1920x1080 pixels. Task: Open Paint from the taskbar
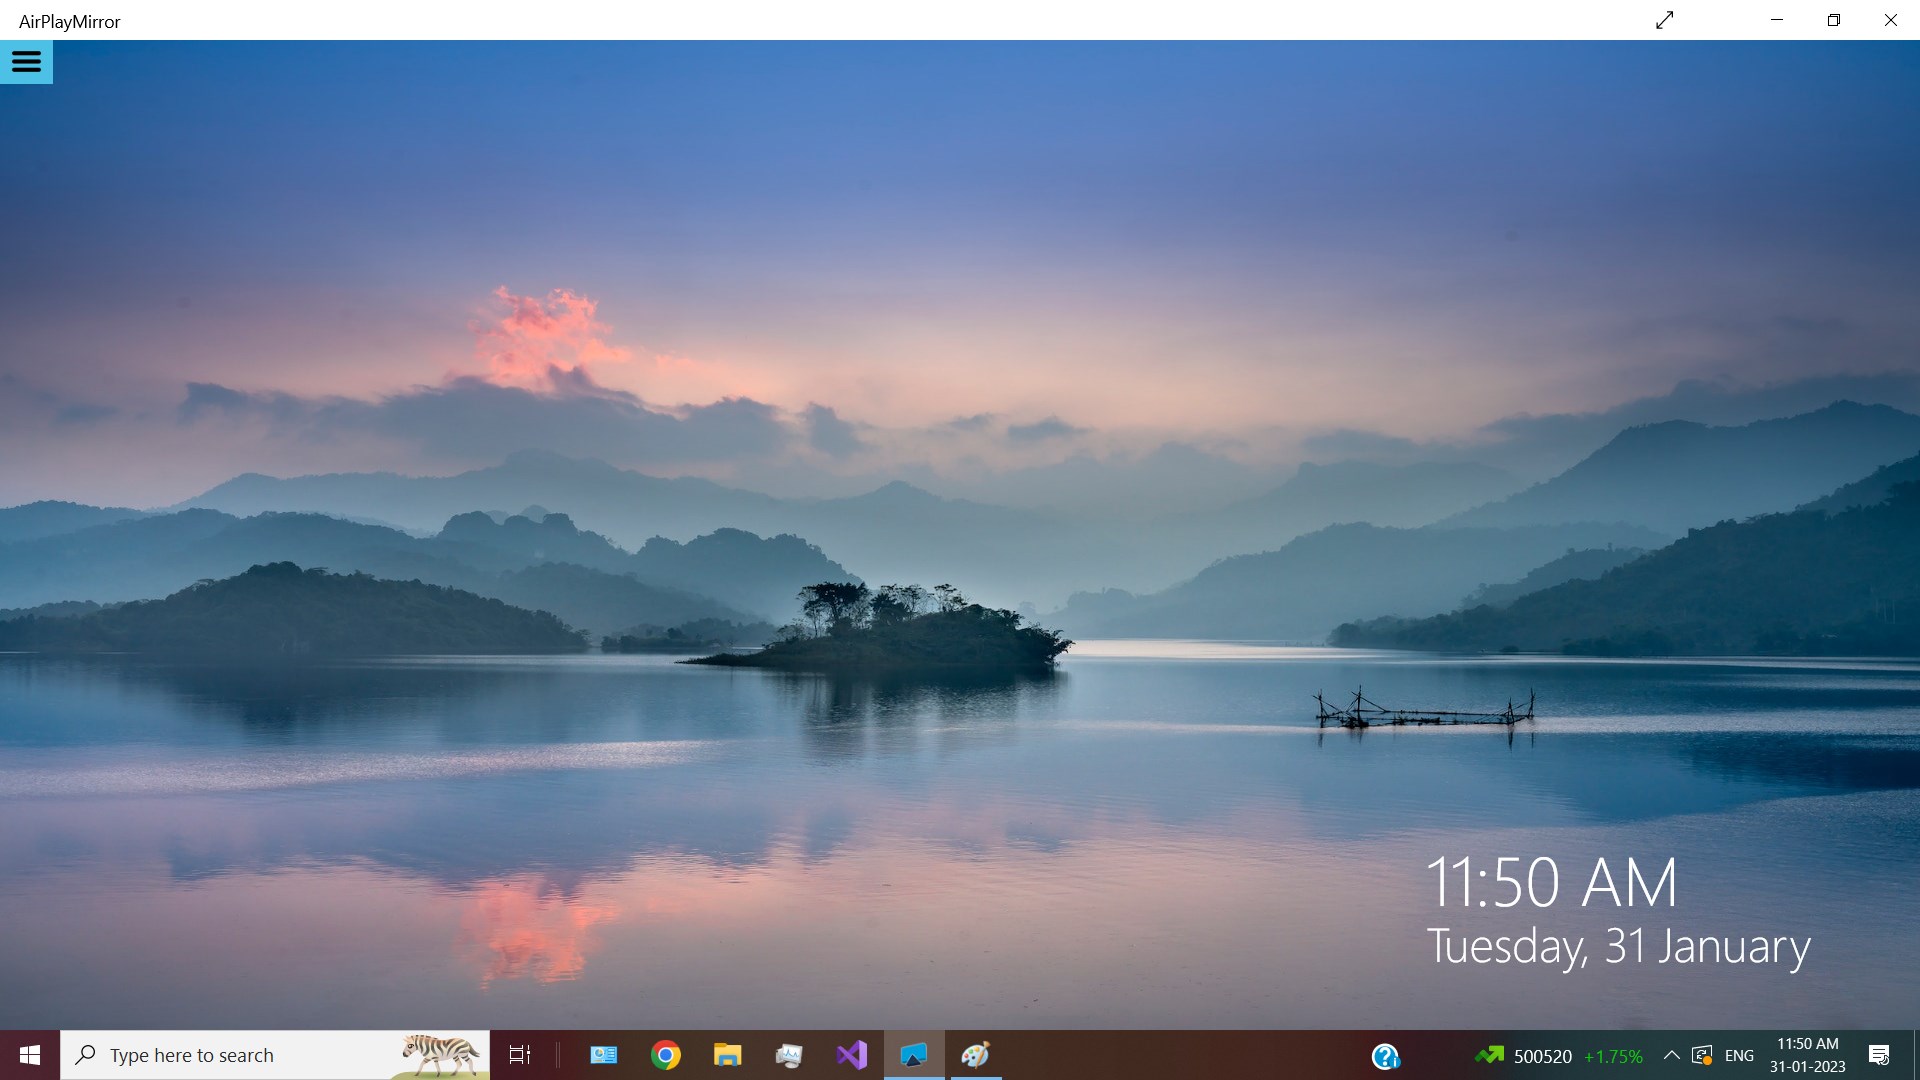[977, 1055]
